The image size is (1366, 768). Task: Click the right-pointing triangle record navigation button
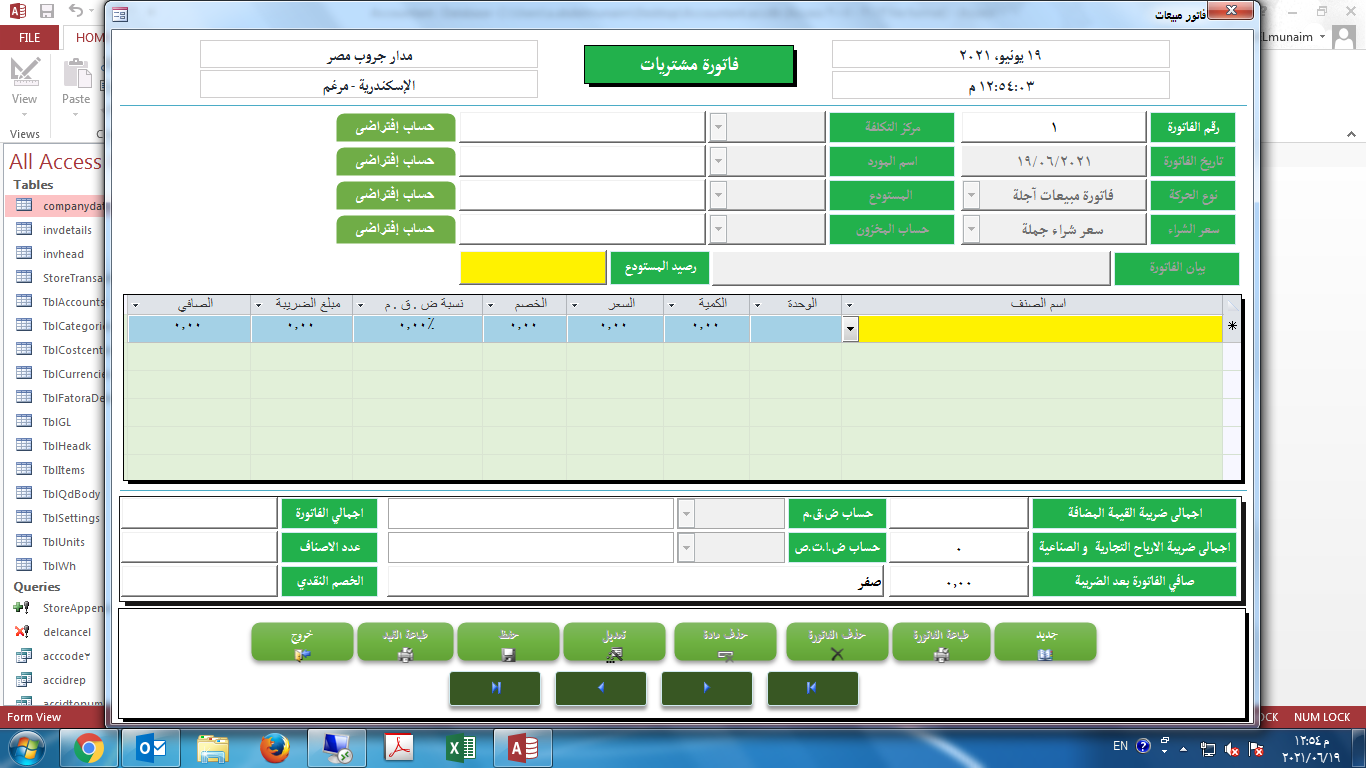pyautogui.click(x=707, y=688)
